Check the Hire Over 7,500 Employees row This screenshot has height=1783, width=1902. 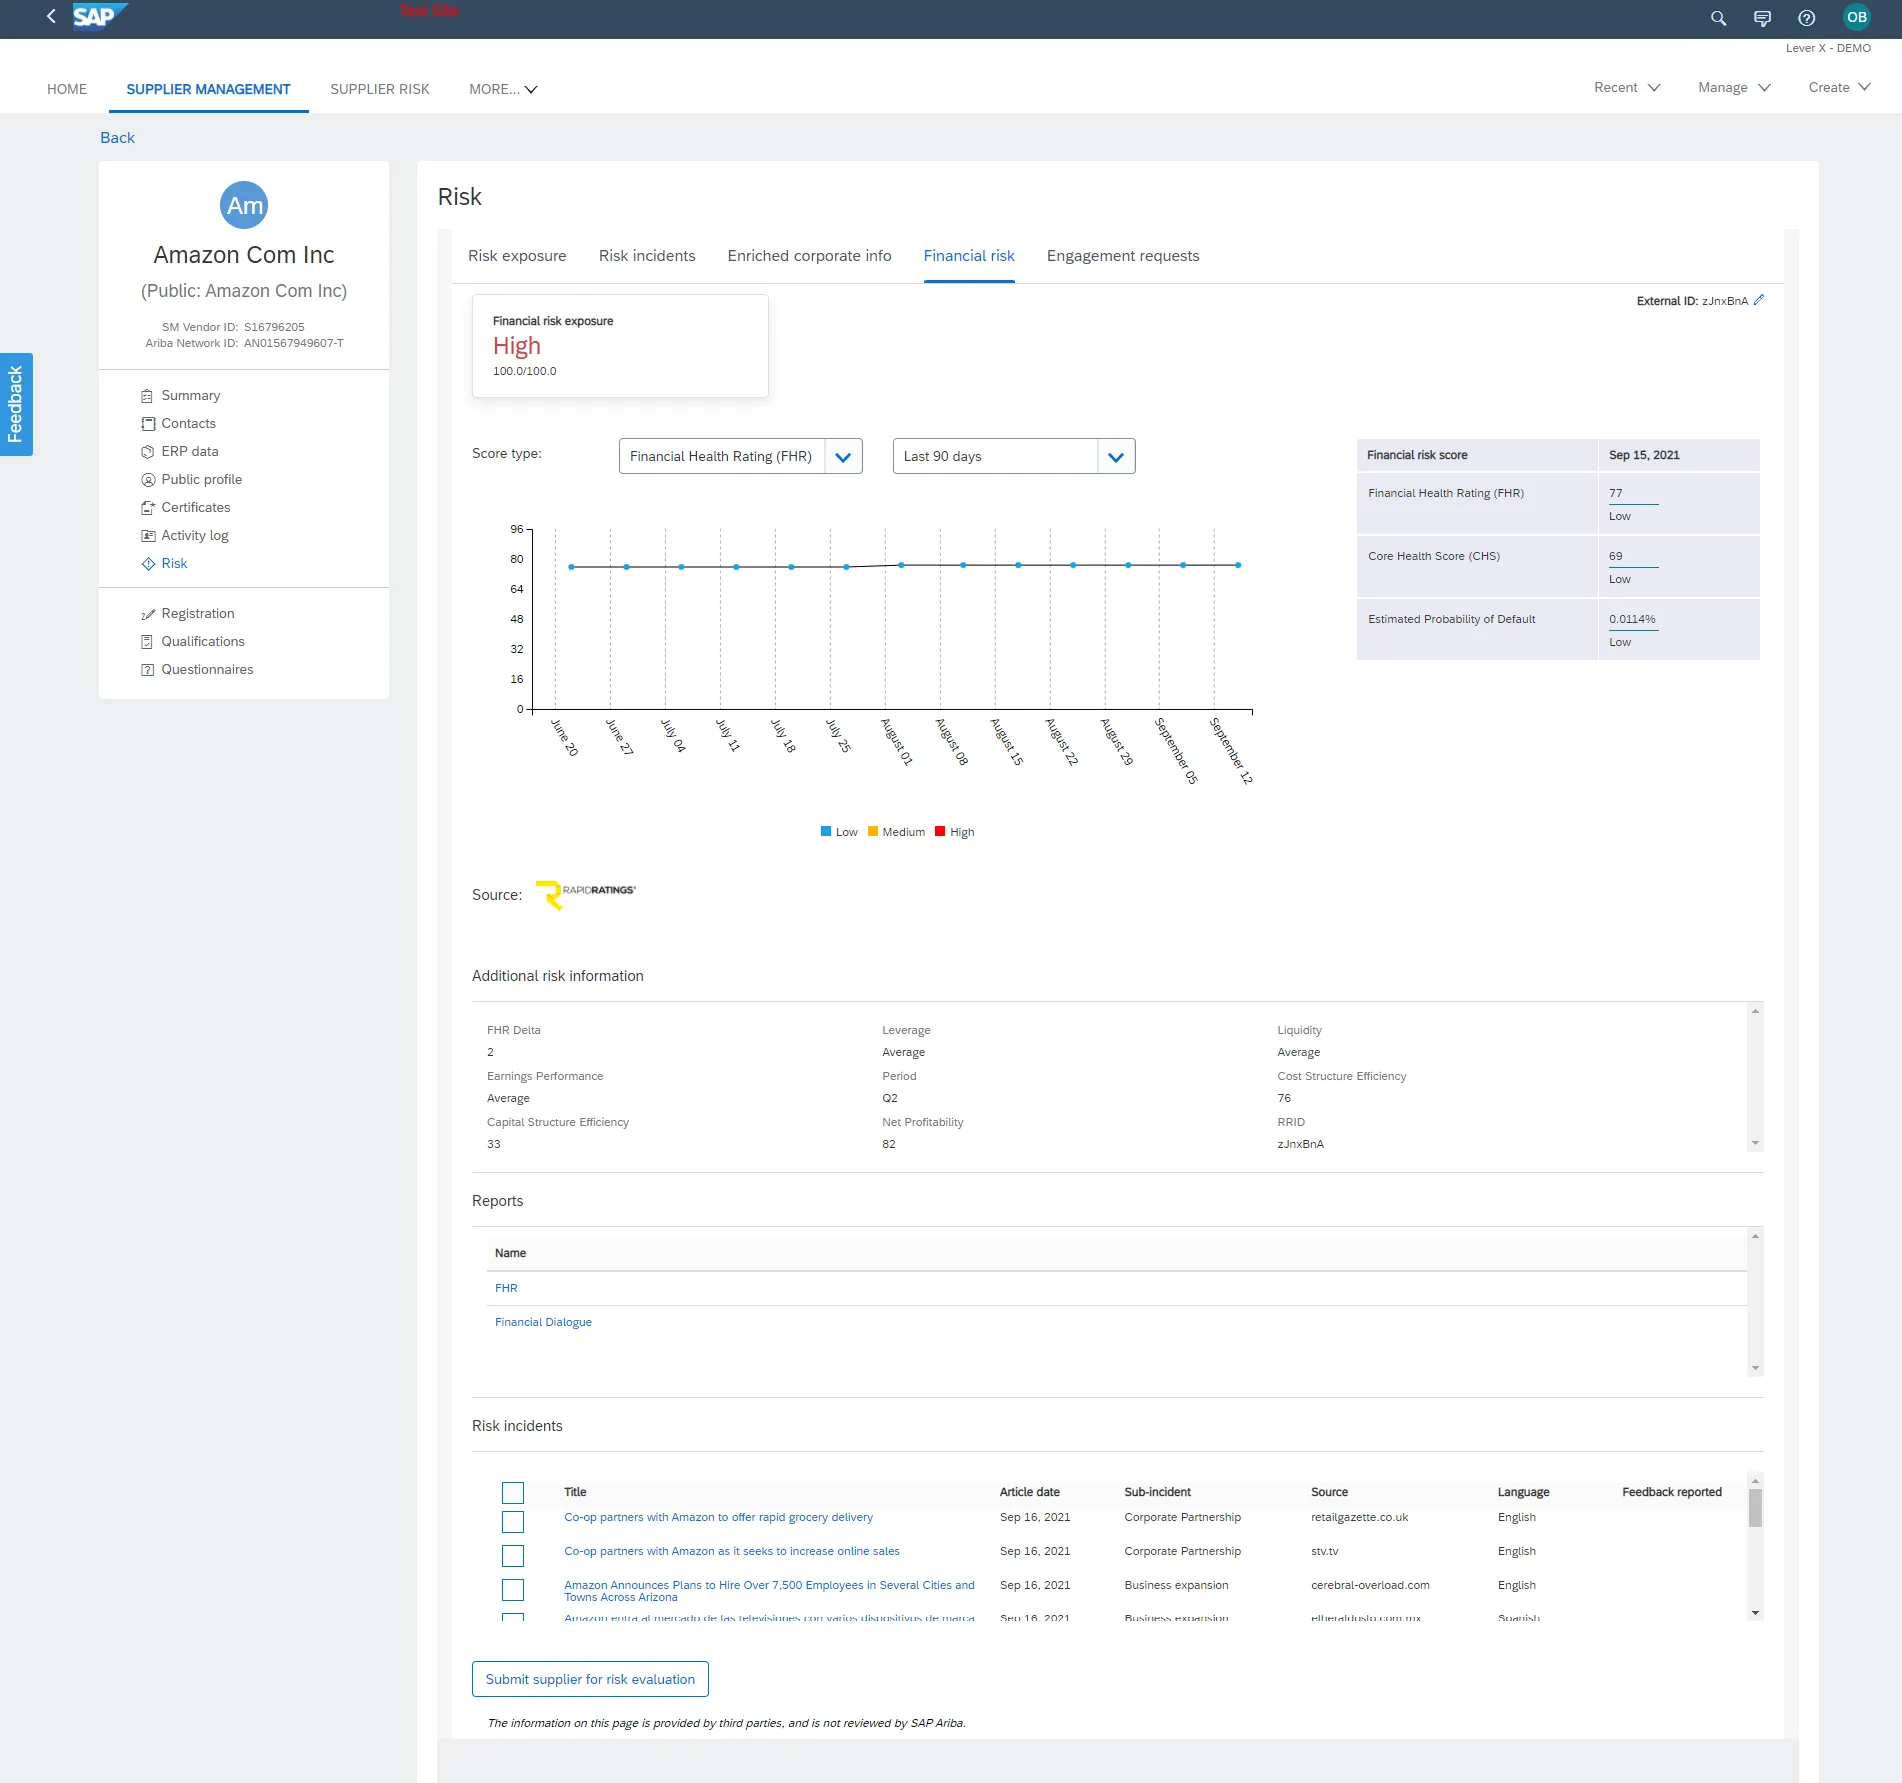click(x=513, y=1590)
